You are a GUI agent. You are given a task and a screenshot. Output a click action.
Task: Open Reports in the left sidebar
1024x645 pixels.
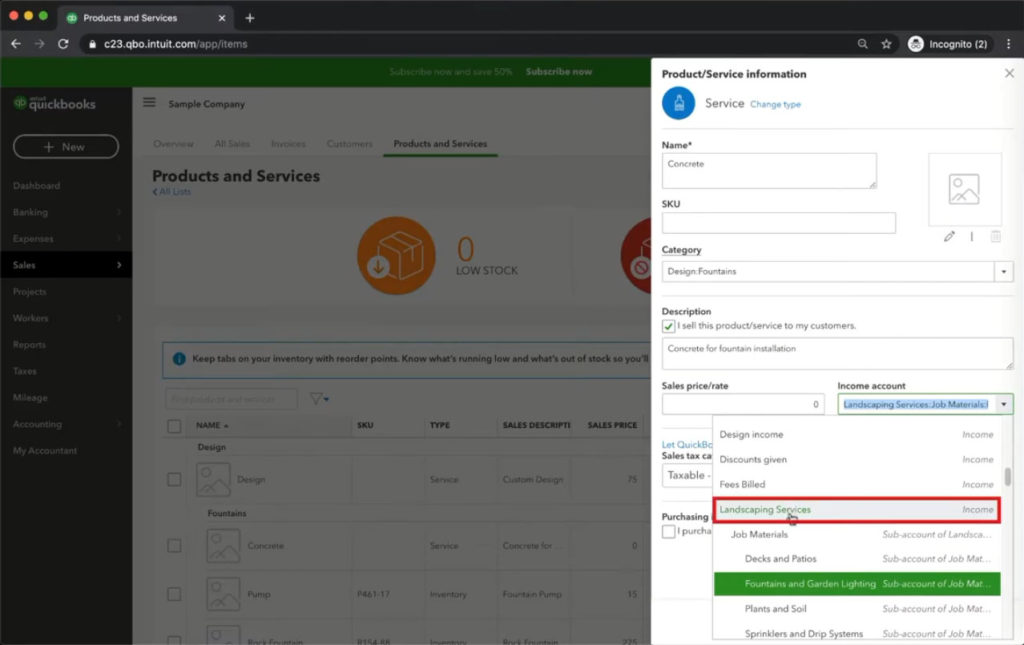[x=29, y=345]
